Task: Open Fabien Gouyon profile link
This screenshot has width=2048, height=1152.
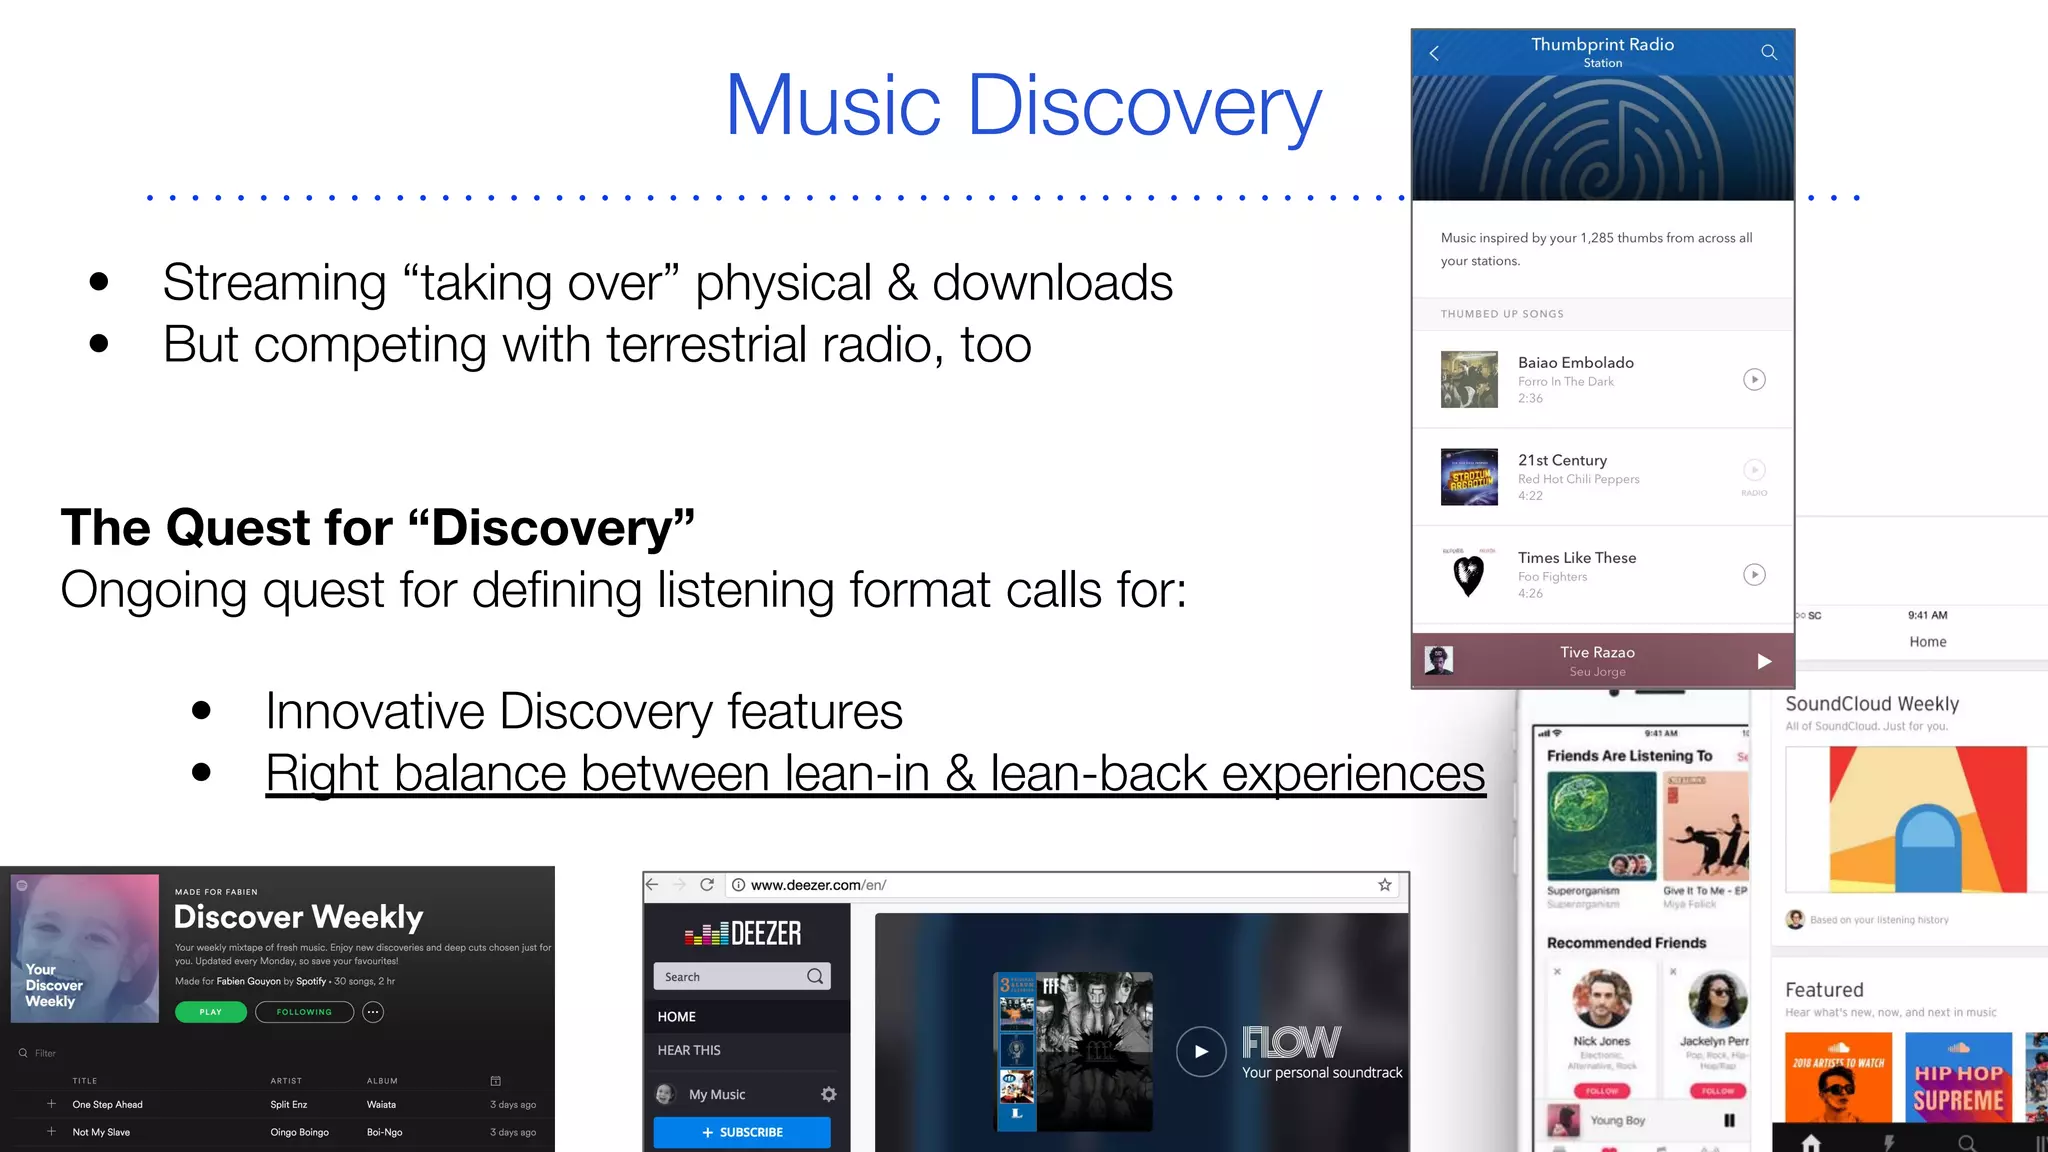Action: 249,981
